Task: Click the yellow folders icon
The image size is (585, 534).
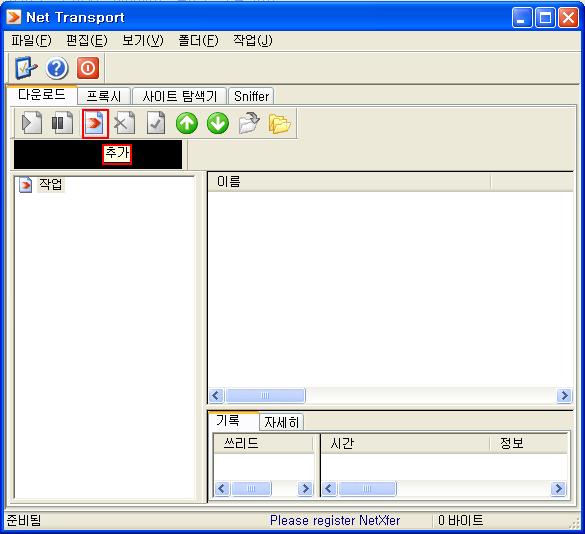Action: (279, 124)
